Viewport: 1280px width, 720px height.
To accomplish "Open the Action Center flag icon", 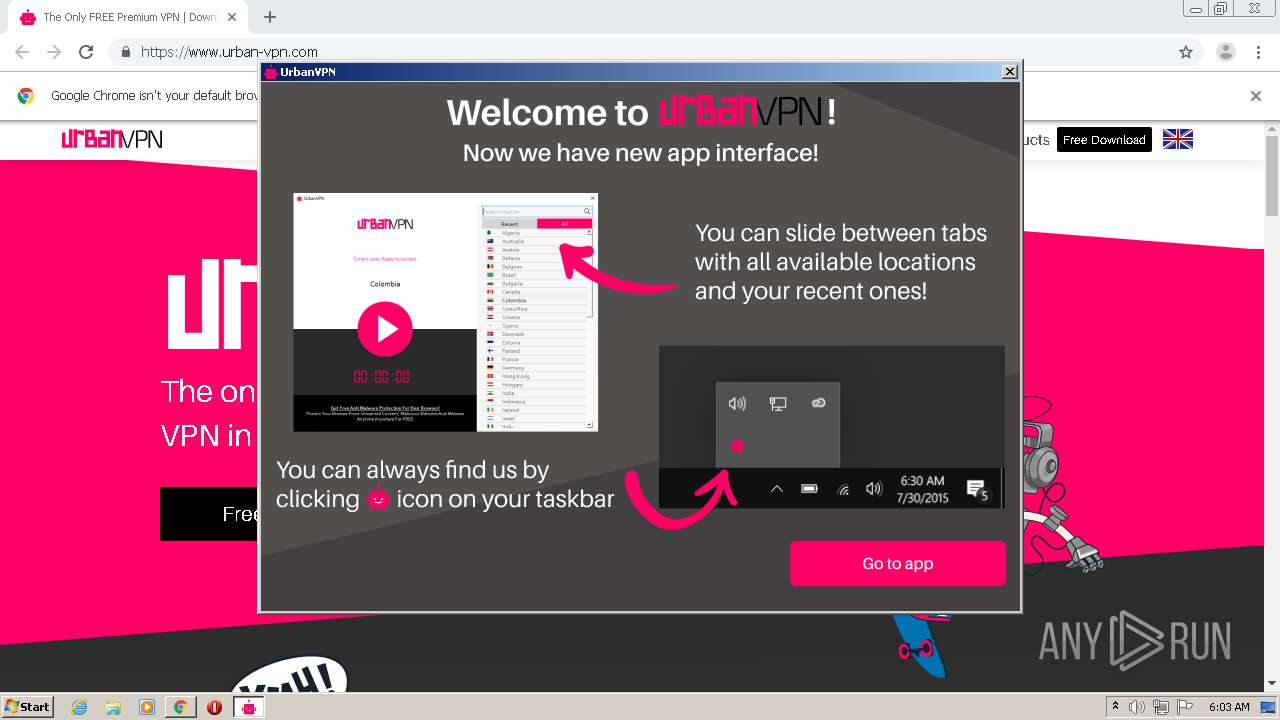I will click(1185, 707).
